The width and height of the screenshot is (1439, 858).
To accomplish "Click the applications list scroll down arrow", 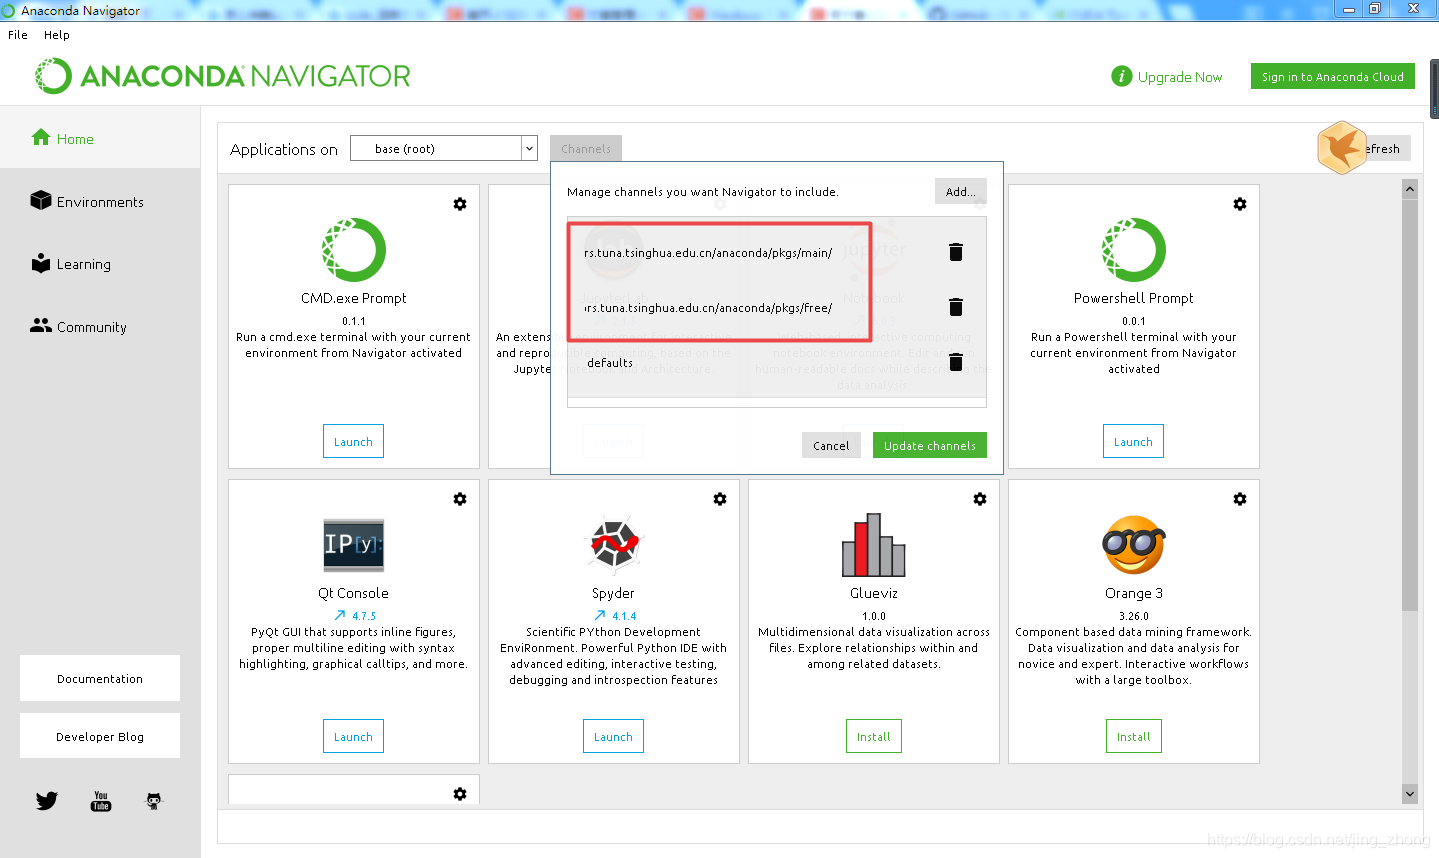I will [1410, 794].
